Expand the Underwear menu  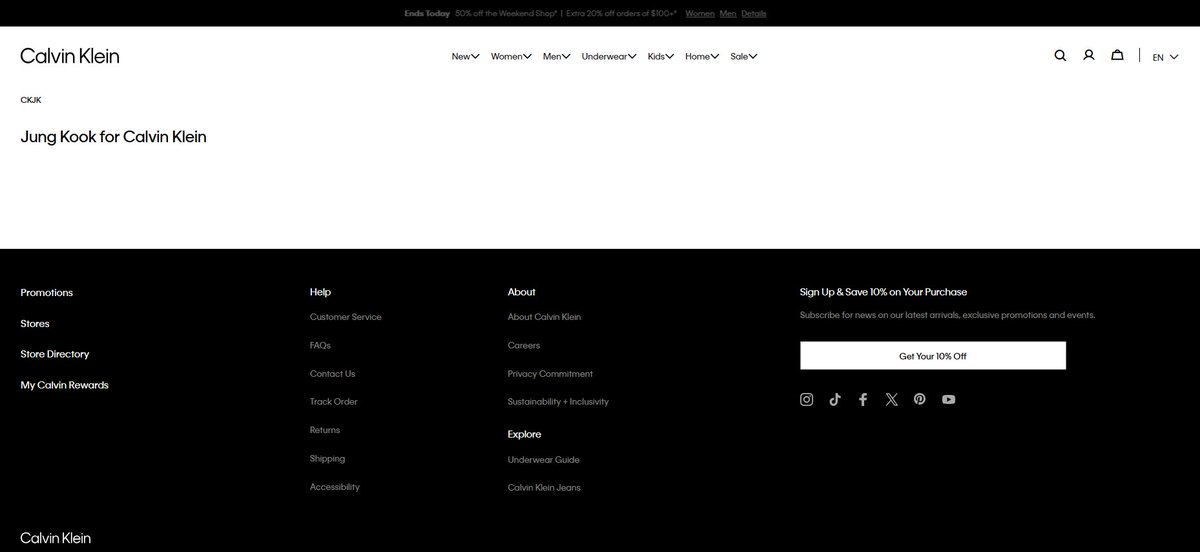(x=609, y=57)
